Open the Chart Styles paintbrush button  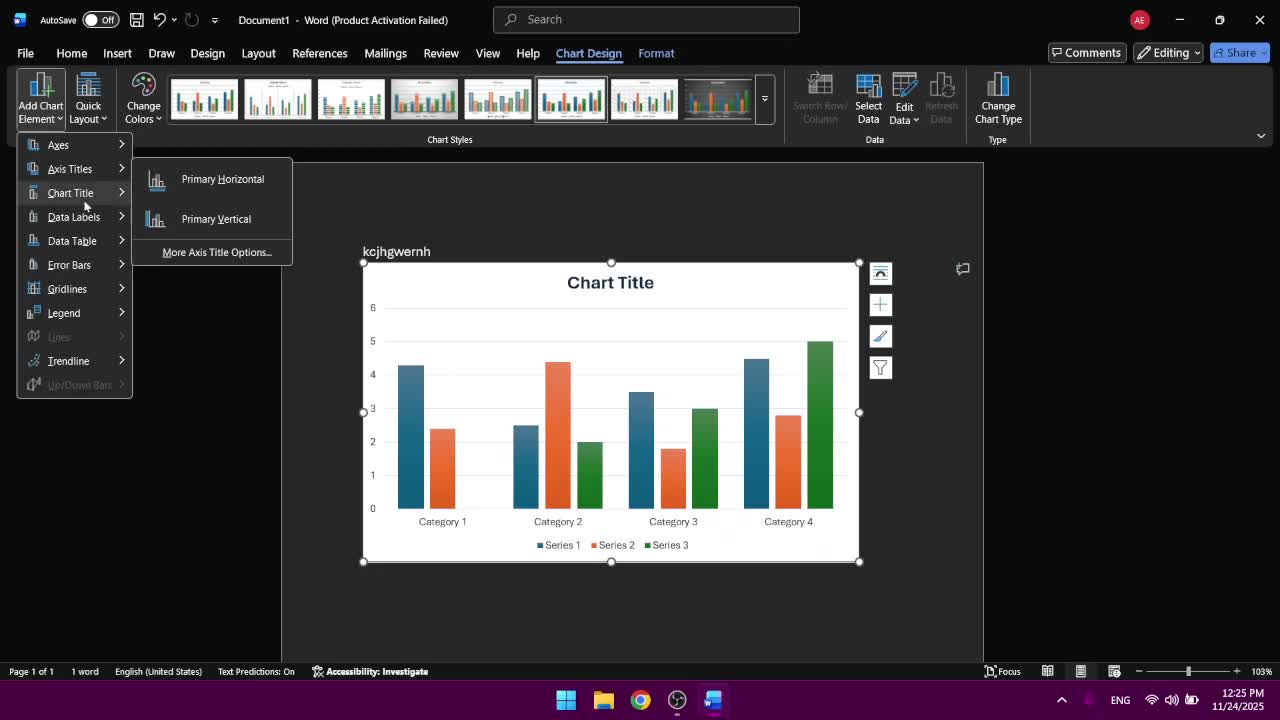pos(880,336)
